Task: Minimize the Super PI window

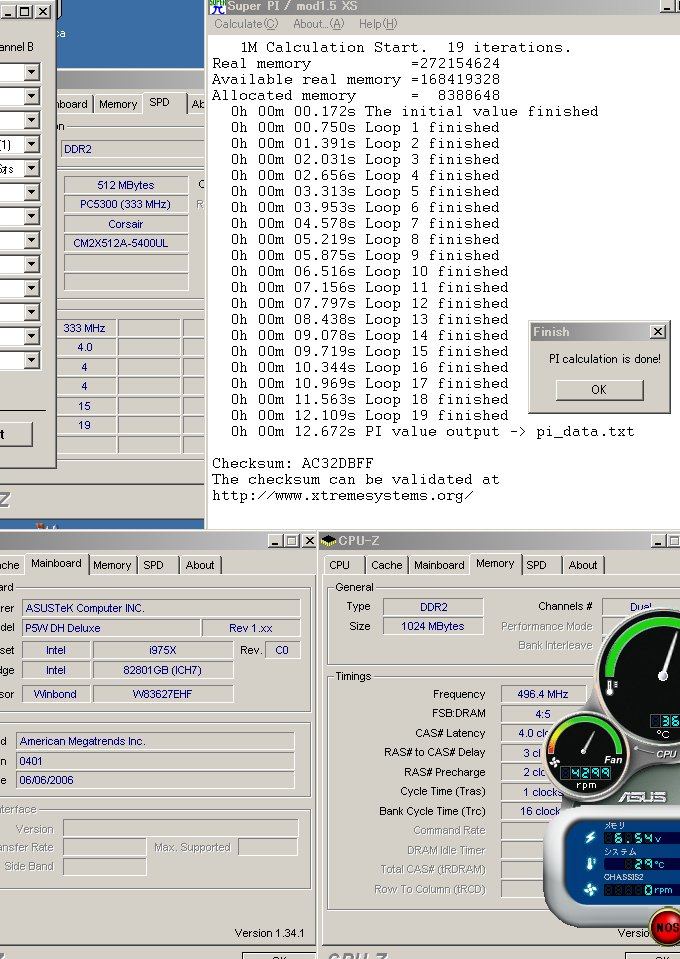Action: [670, 7]
